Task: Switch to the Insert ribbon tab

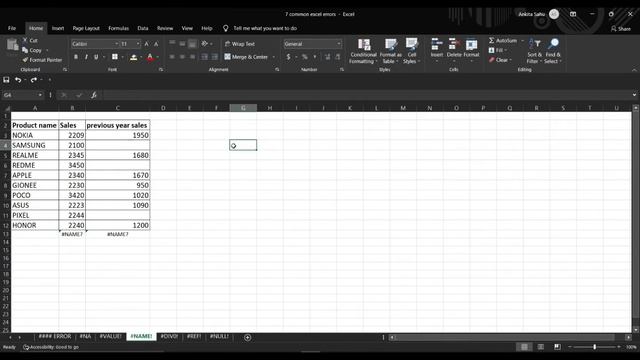Action: coord(58,28)
